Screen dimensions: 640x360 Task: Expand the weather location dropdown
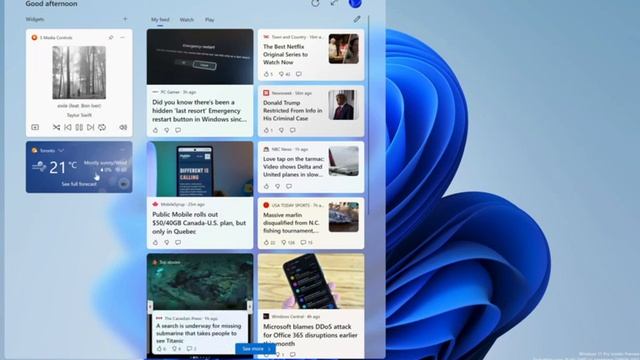(61, 151)
